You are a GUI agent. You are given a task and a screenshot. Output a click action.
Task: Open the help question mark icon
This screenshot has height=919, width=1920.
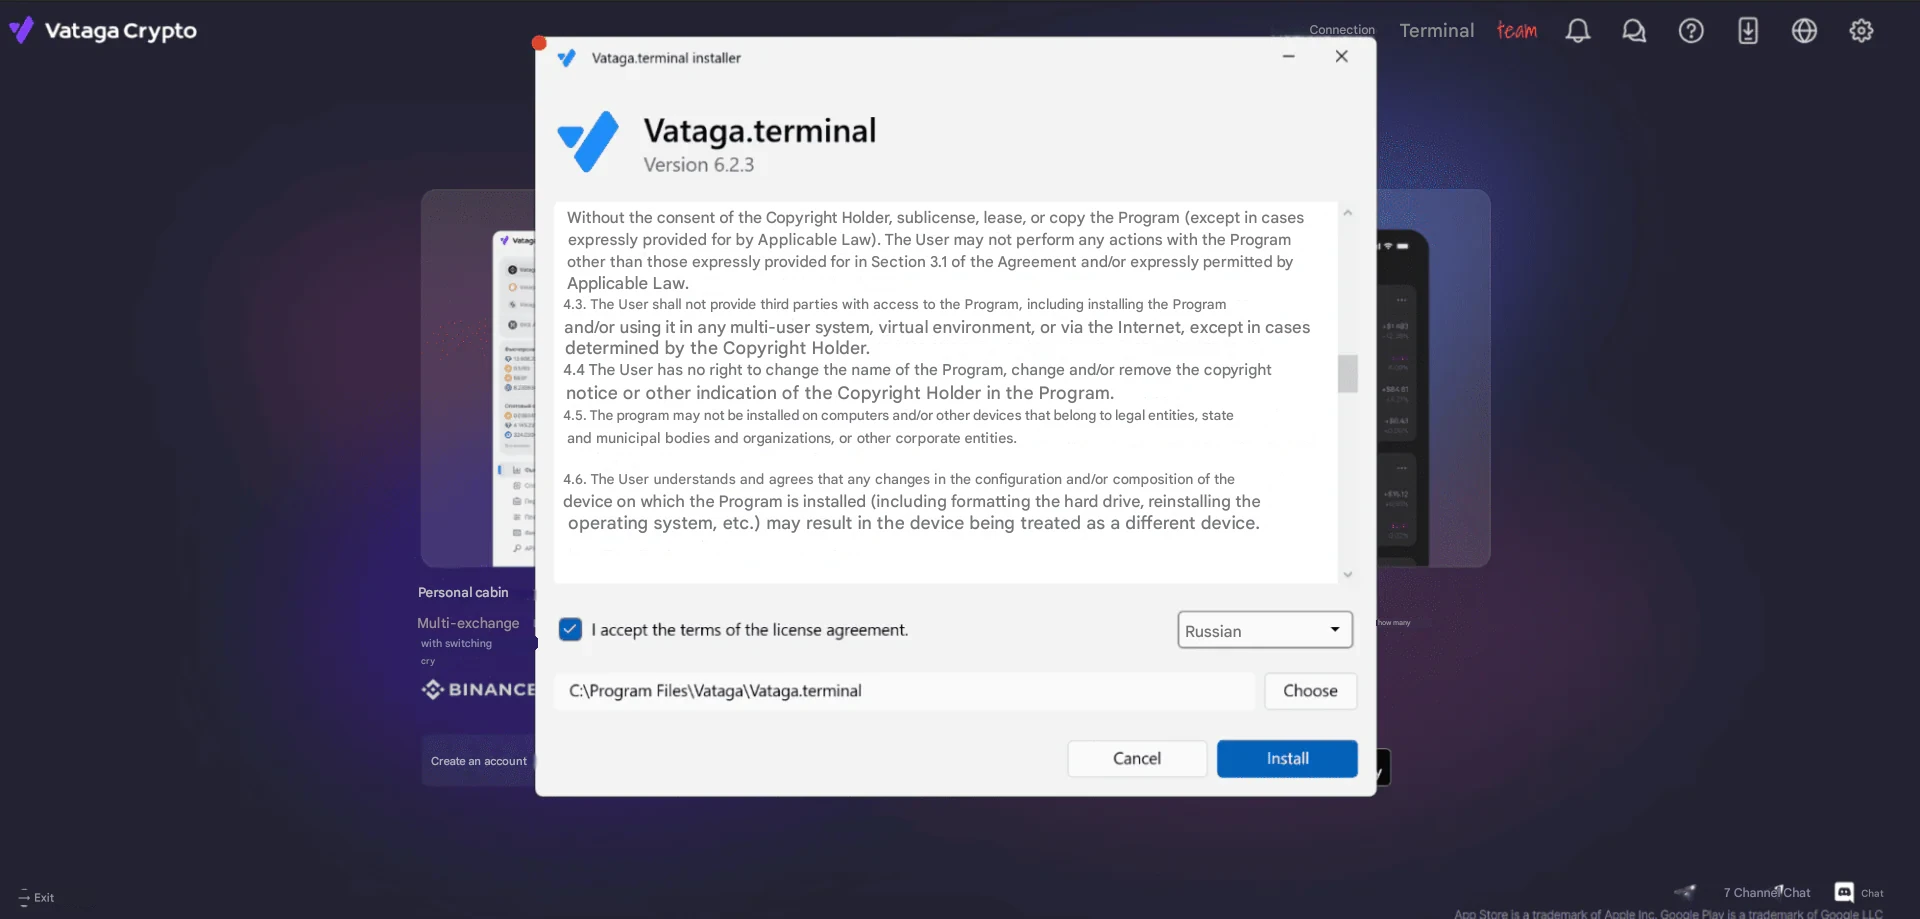(x=1691, y=31)
